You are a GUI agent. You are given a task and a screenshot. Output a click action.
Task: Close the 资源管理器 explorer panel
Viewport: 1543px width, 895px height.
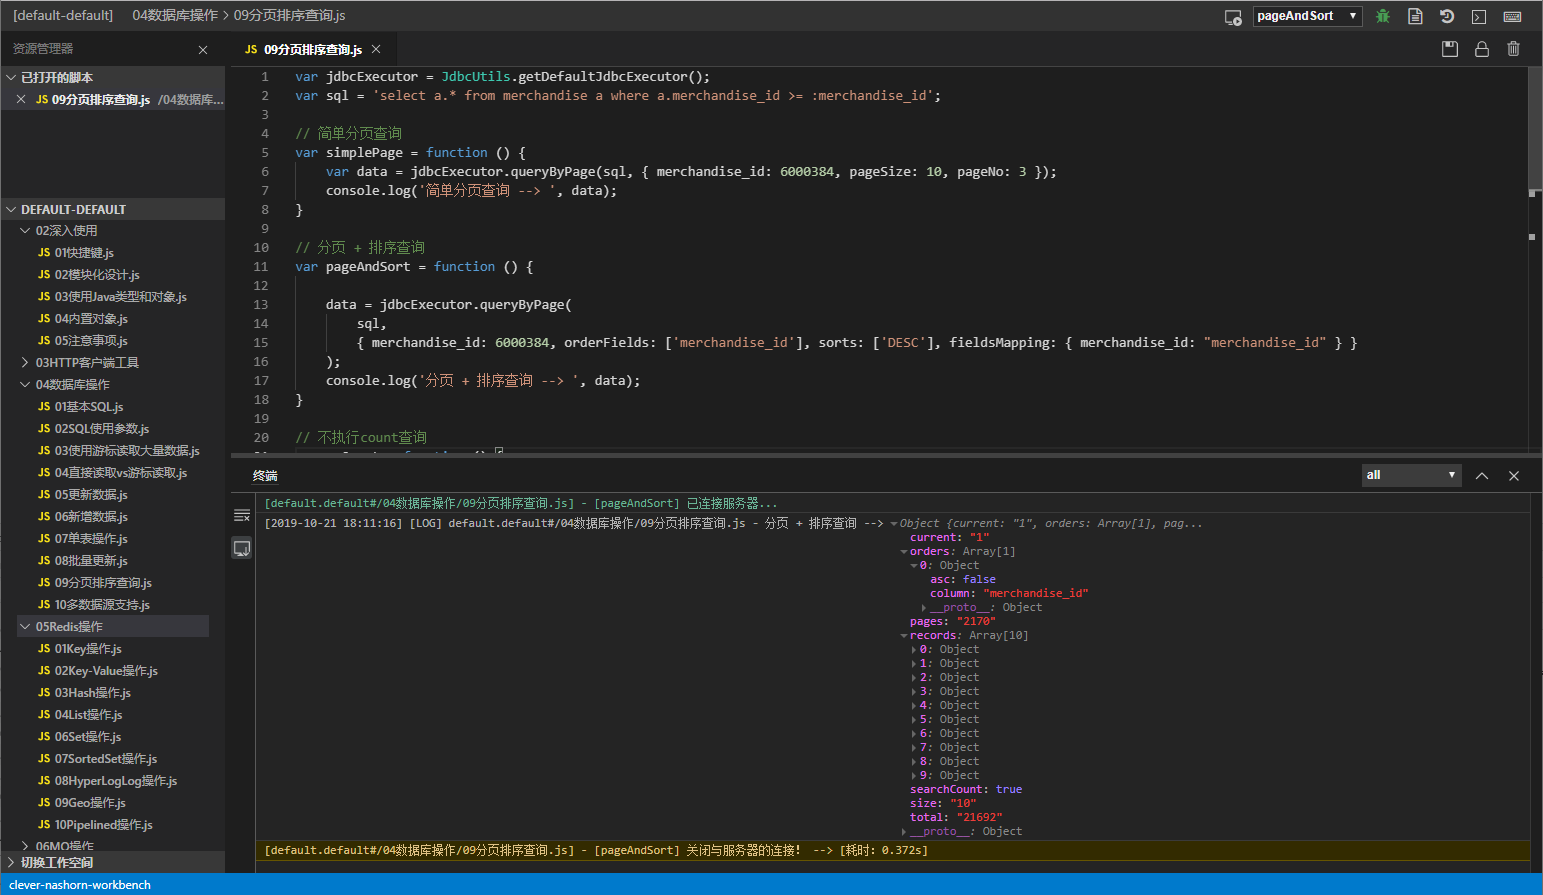pos(203,50)
